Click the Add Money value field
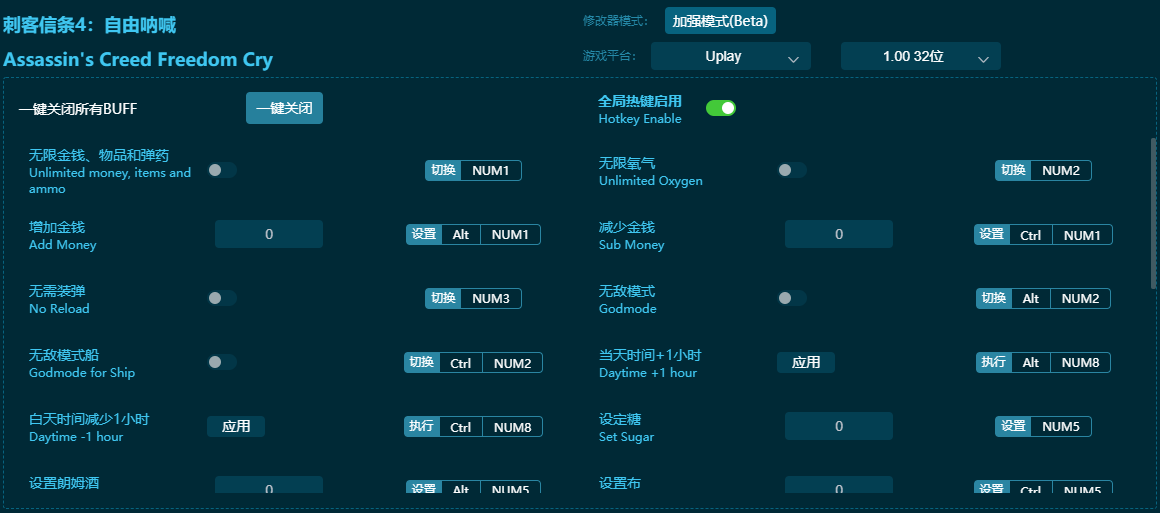Image resolution: width=1160 pixels, height=513 pixels. [x=269, y=234]
